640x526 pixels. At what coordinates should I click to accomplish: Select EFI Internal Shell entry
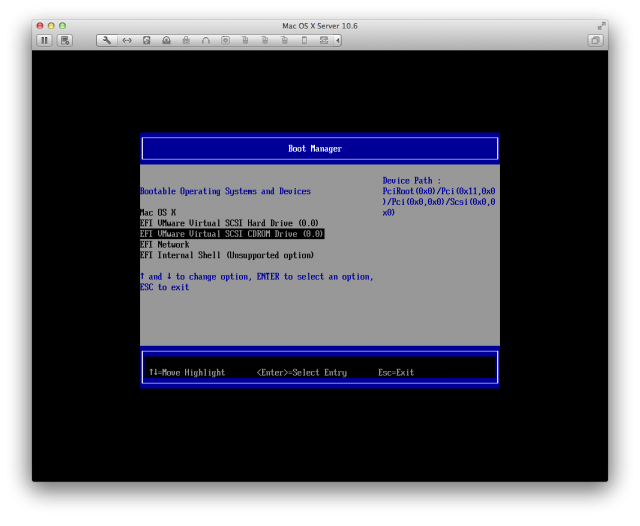[227, 255]
